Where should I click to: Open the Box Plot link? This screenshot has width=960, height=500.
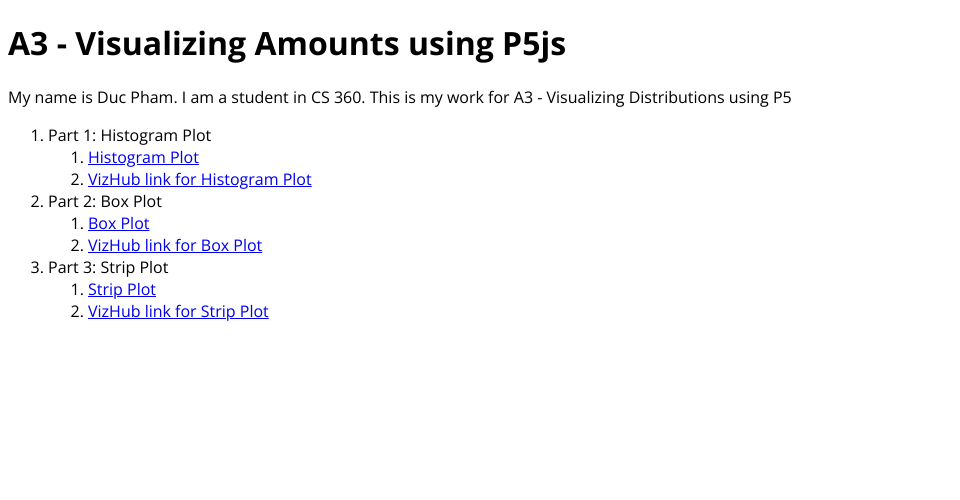(x=118, y=224)
